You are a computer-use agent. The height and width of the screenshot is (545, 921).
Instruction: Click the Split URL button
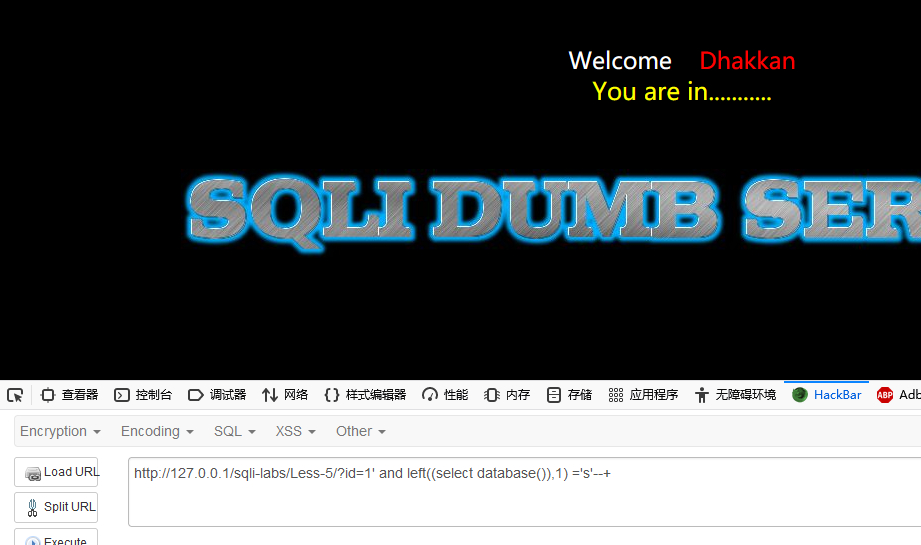pyautogui.click(x=56, y=507)
